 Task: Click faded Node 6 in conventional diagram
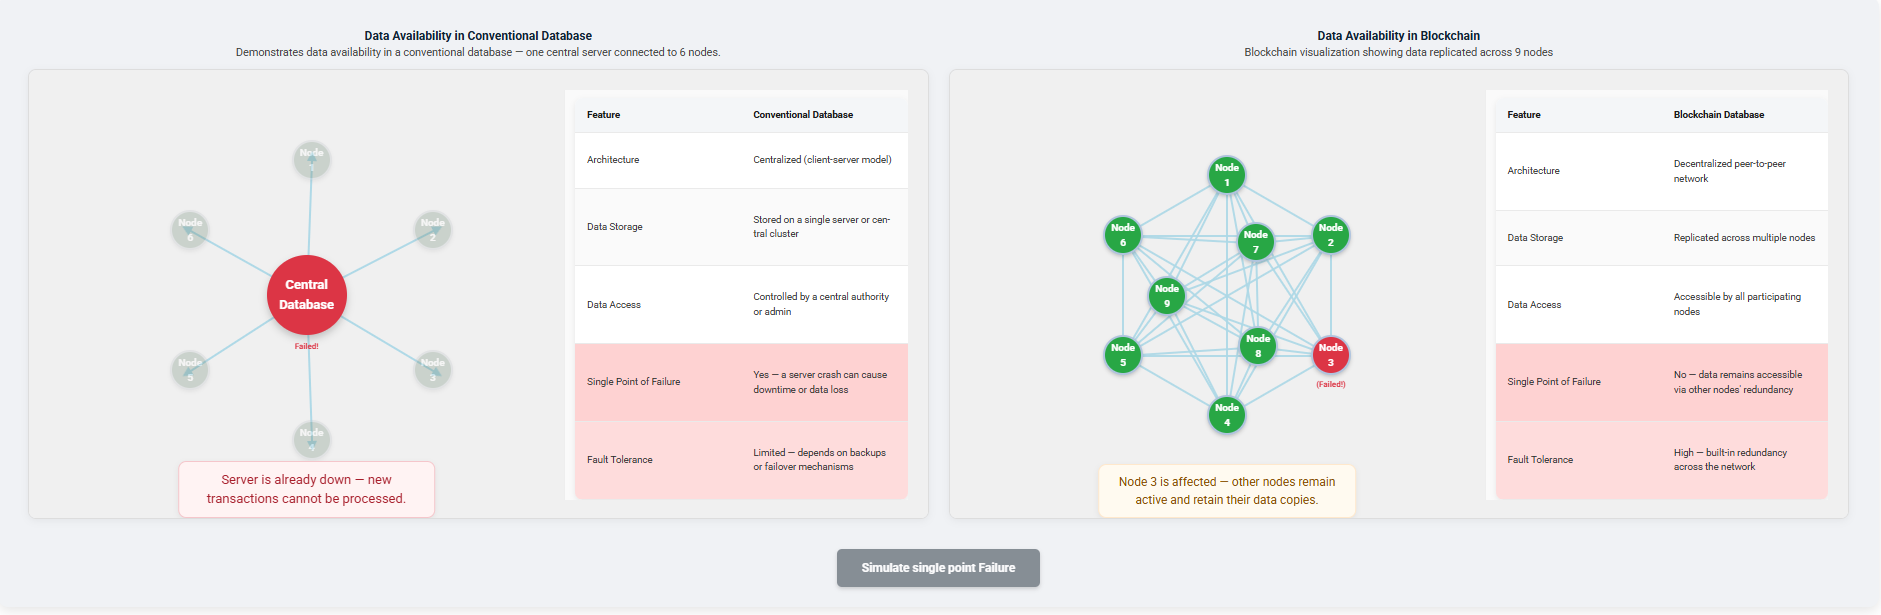point(189,229)
